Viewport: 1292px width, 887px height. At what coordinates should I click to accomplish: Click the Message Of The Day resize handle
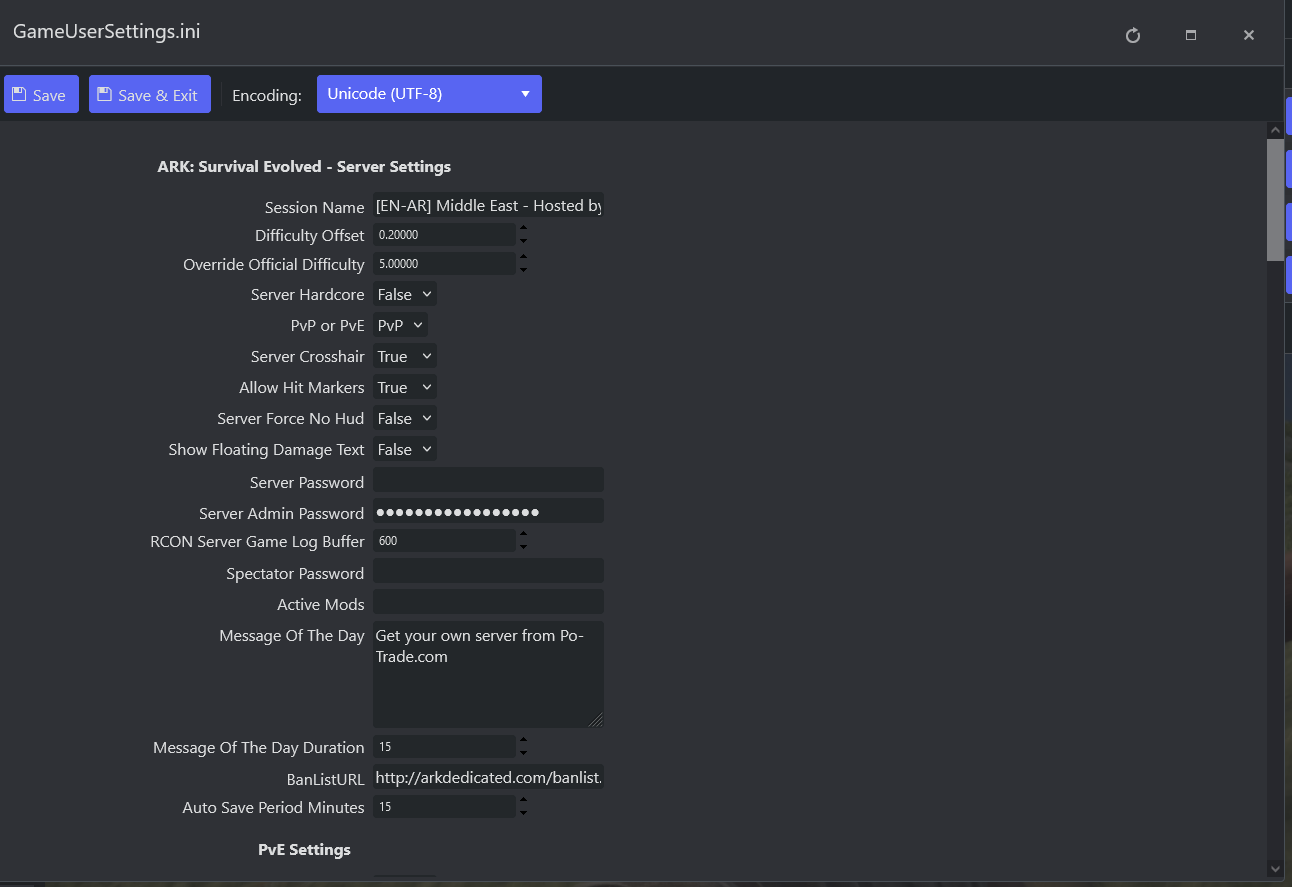[x=597, y=721]
